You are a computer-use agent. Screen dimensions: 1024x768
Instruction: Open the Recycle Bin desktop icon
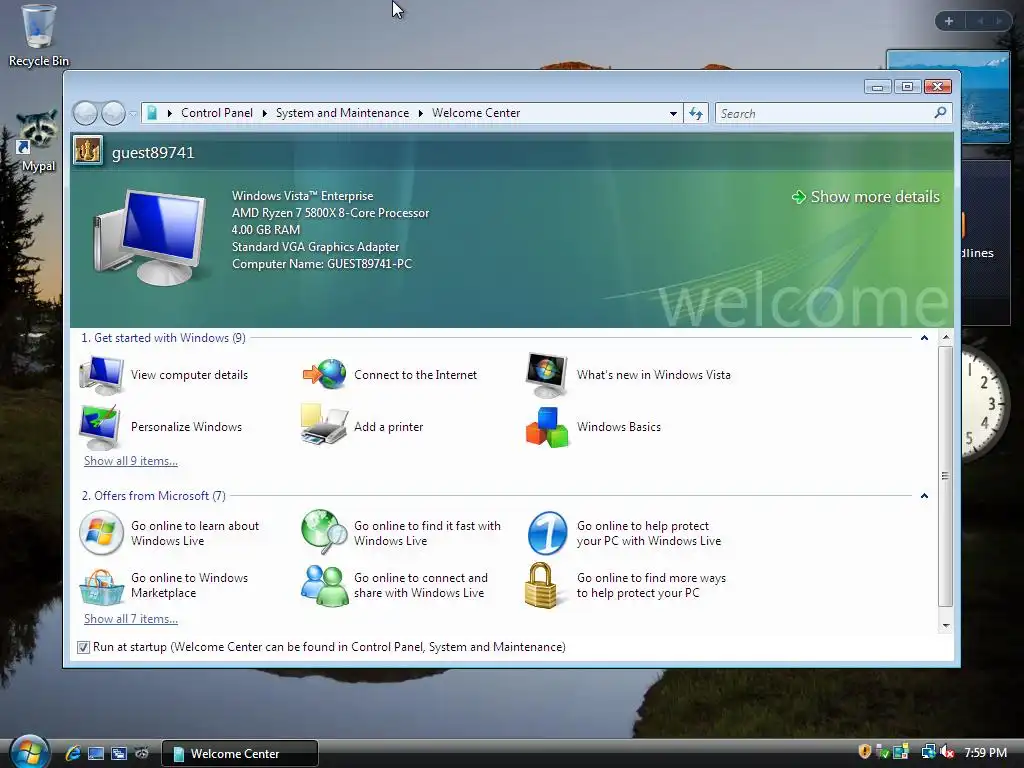pos(39,36)
